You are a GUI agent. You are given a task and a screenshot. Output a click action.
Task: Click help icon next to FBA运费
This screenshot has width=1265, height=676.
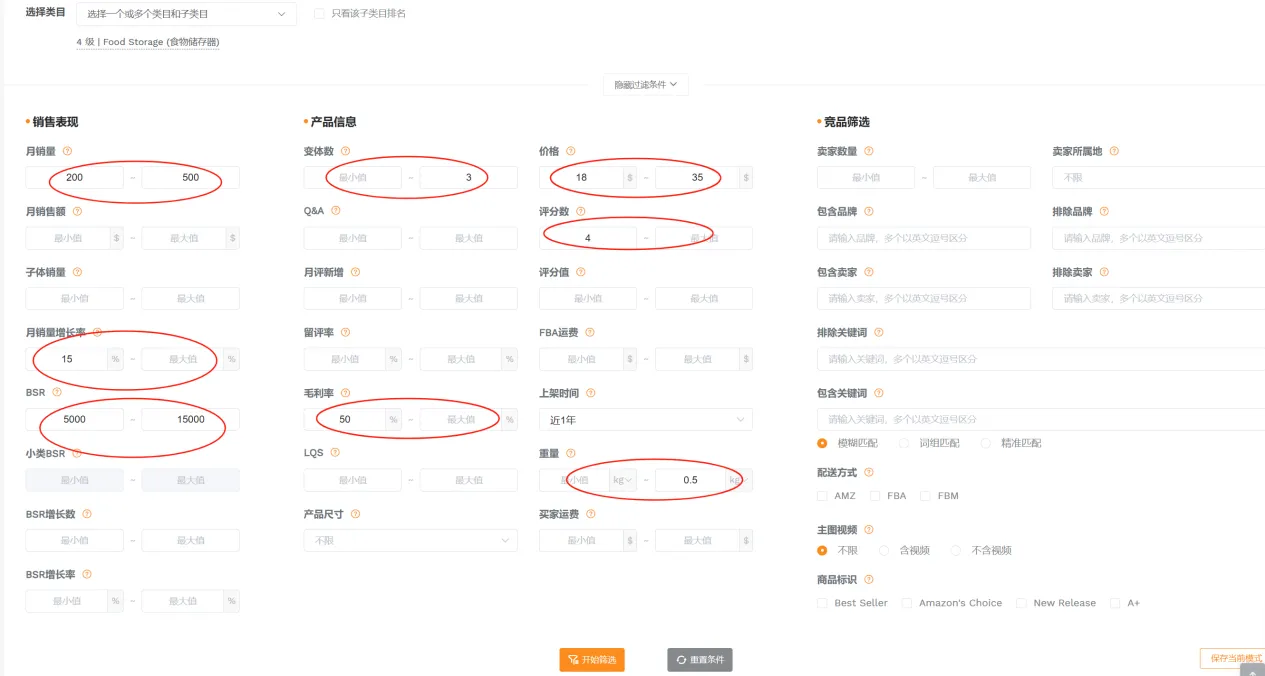click(589, 332)
